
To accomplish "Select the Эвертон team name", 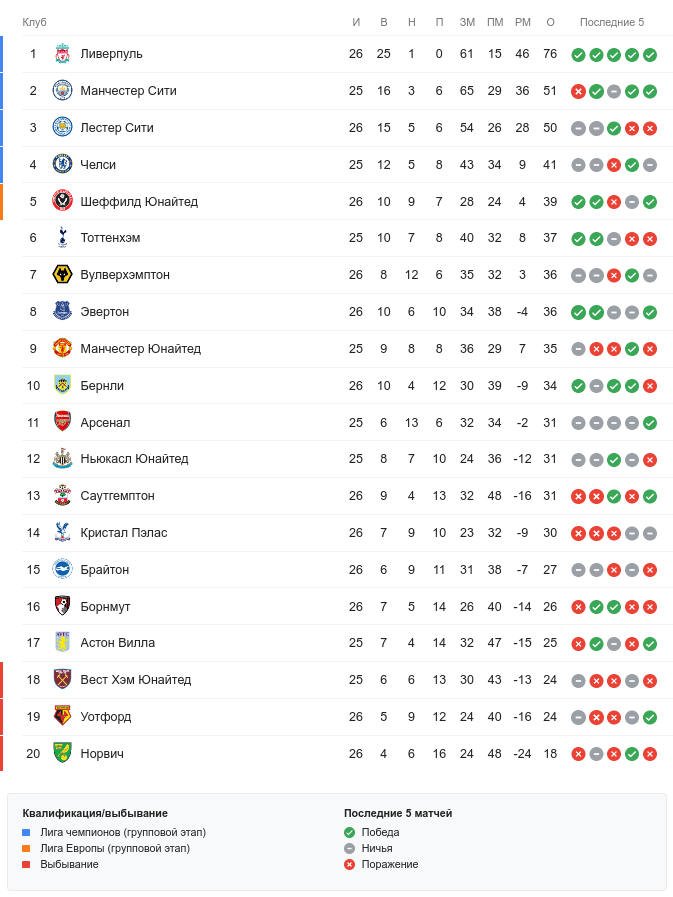I will (105, 312).
